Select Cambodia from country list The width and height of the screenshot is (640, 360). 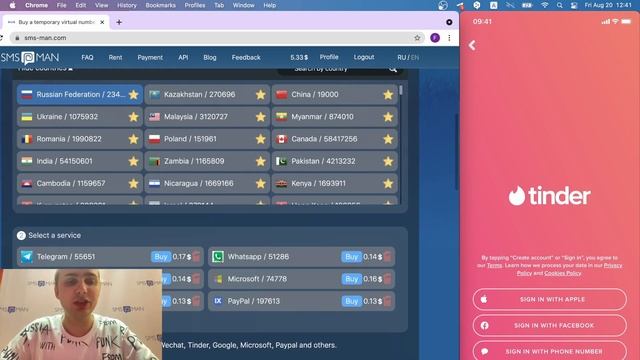tap(80, 183)
